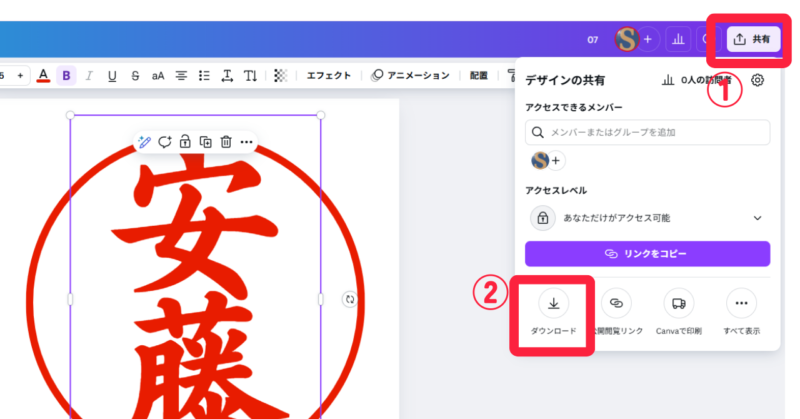Focus the メンバーまたはグループを追加 field
800x419 pixels.
[x=647, y=132]
